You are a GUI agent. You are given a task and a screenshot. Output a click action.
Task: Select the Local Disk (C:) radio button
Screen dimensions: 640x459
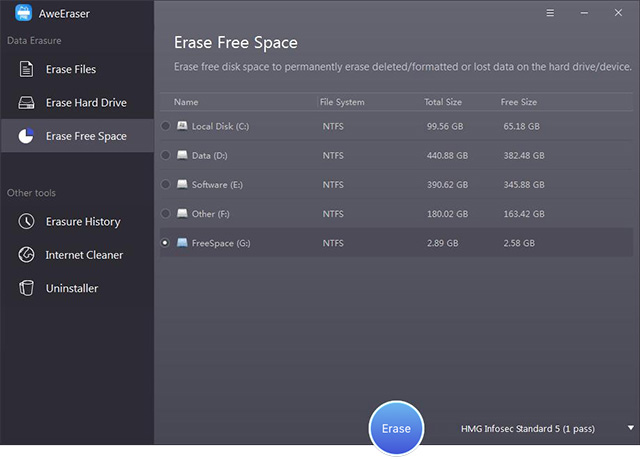pyautogui.click(x=165, y=126)
